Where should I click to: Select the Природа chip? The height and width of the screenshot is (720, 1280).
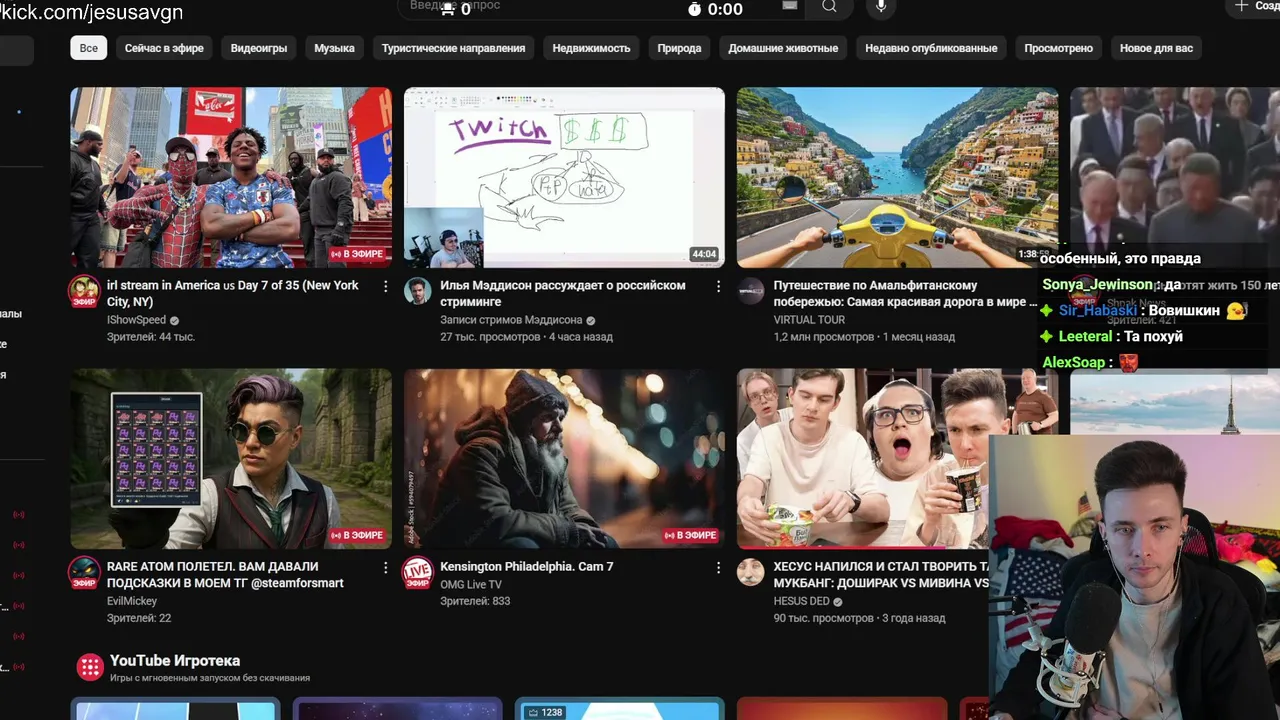(x=679, y=48)
